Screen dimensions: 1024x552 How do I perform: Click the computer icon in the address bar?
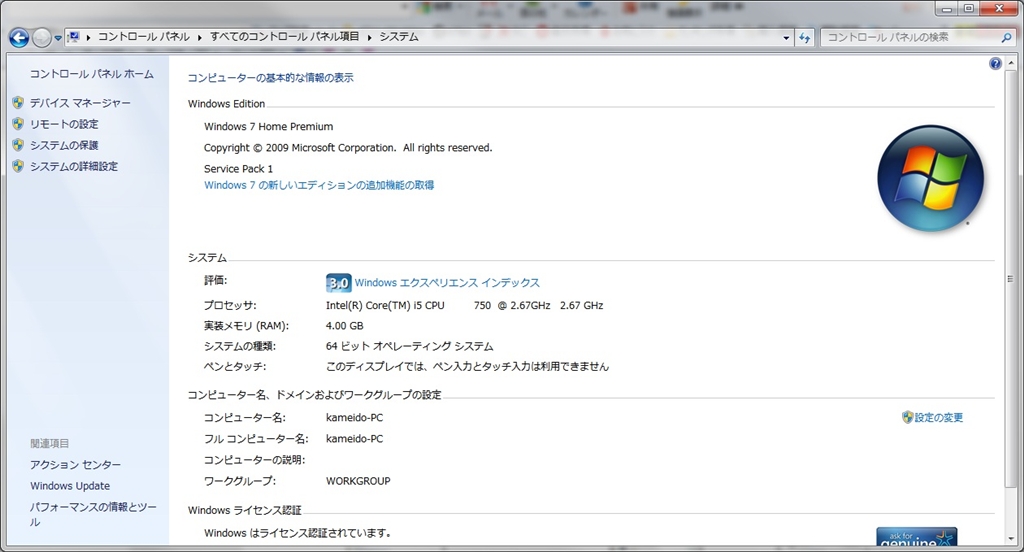(74, 37)
